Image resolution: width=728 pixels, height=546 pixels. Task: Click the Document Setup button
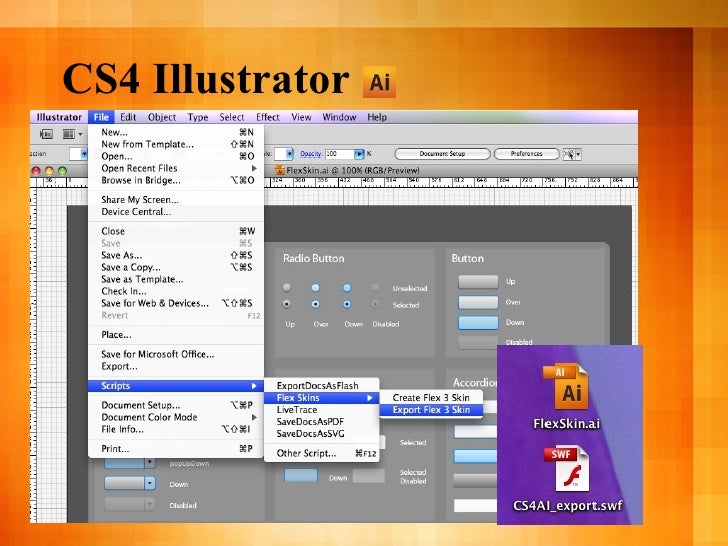442,154
